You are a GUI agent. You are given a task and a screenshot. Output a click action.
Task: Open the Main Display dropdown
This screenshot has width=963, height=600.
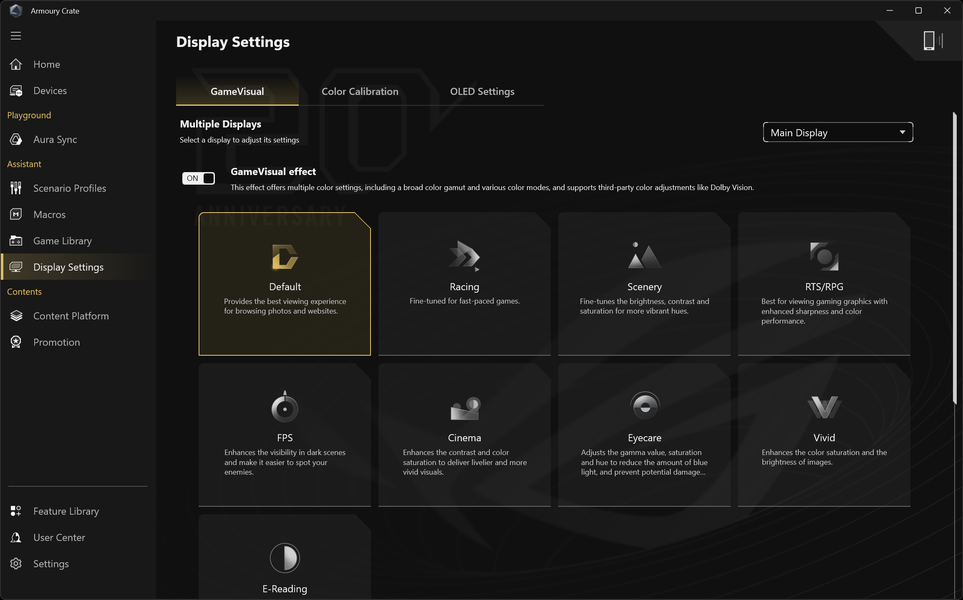tap(838, 133)
